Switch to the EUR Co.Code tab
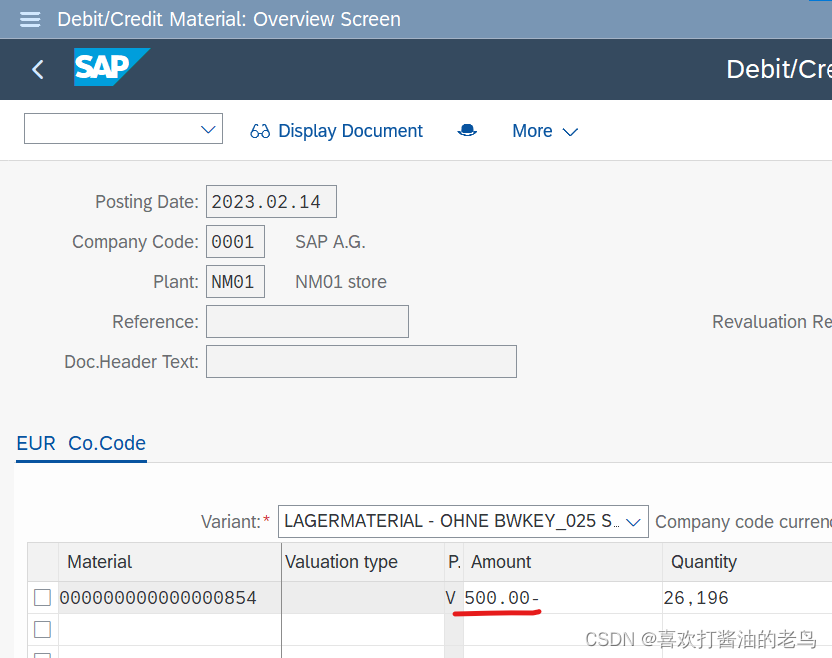 point(81,443)
